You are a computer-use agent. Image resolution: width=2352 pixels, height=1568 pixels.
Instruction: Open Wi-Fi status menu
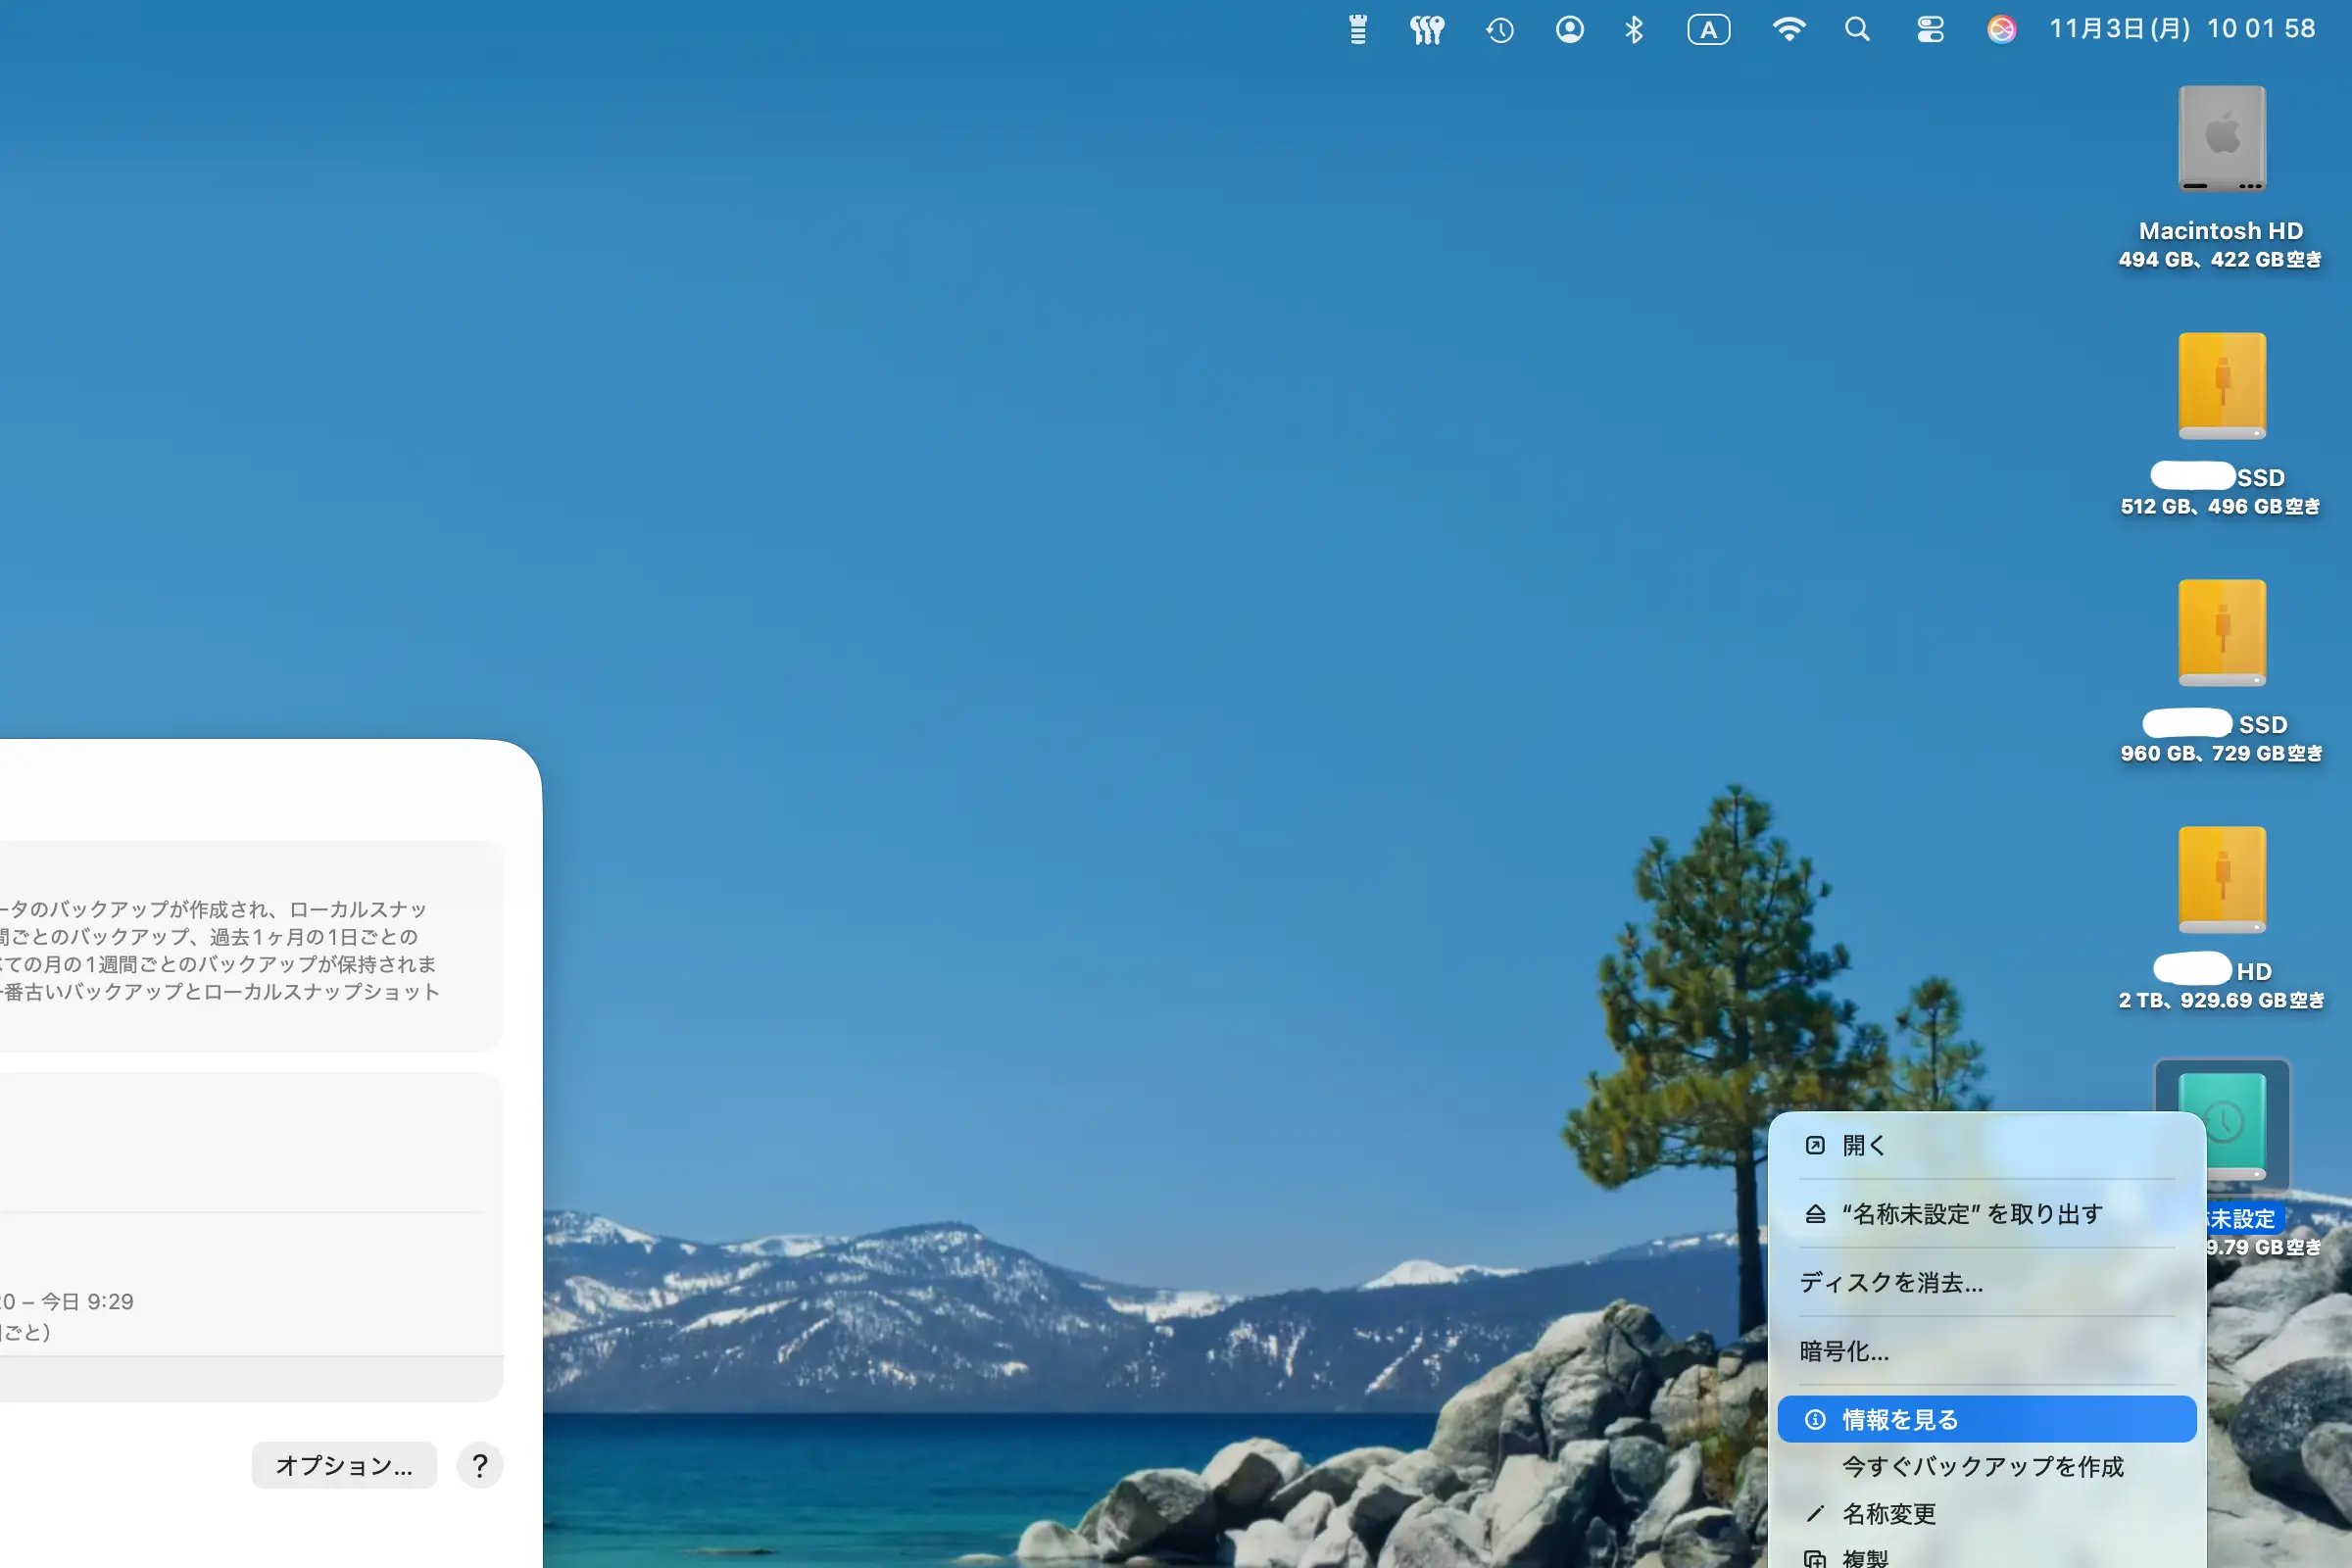(1788, 30)
